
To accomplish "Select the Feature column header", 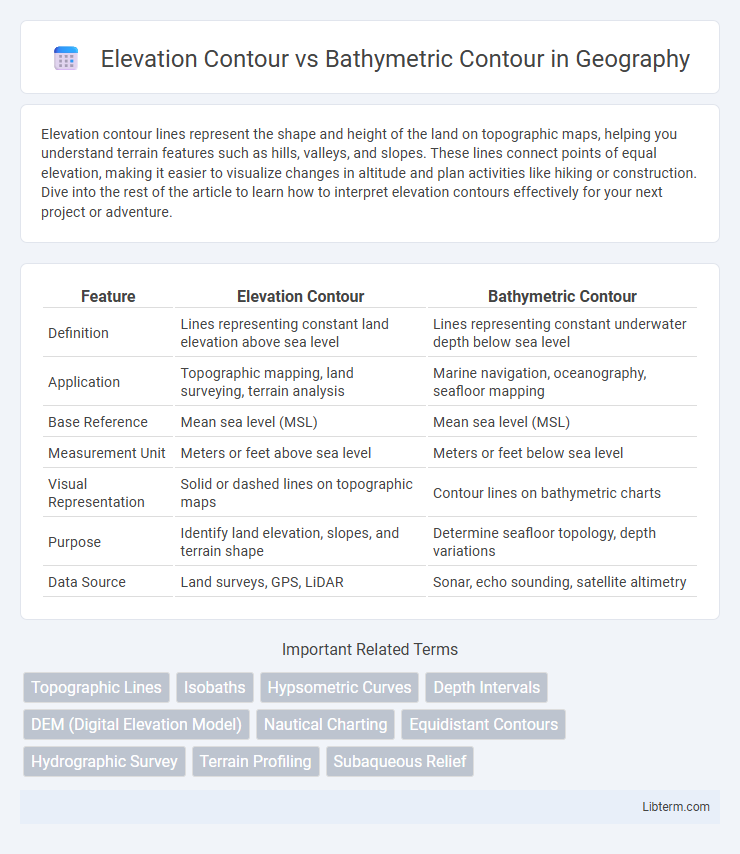I will [108, 296].
